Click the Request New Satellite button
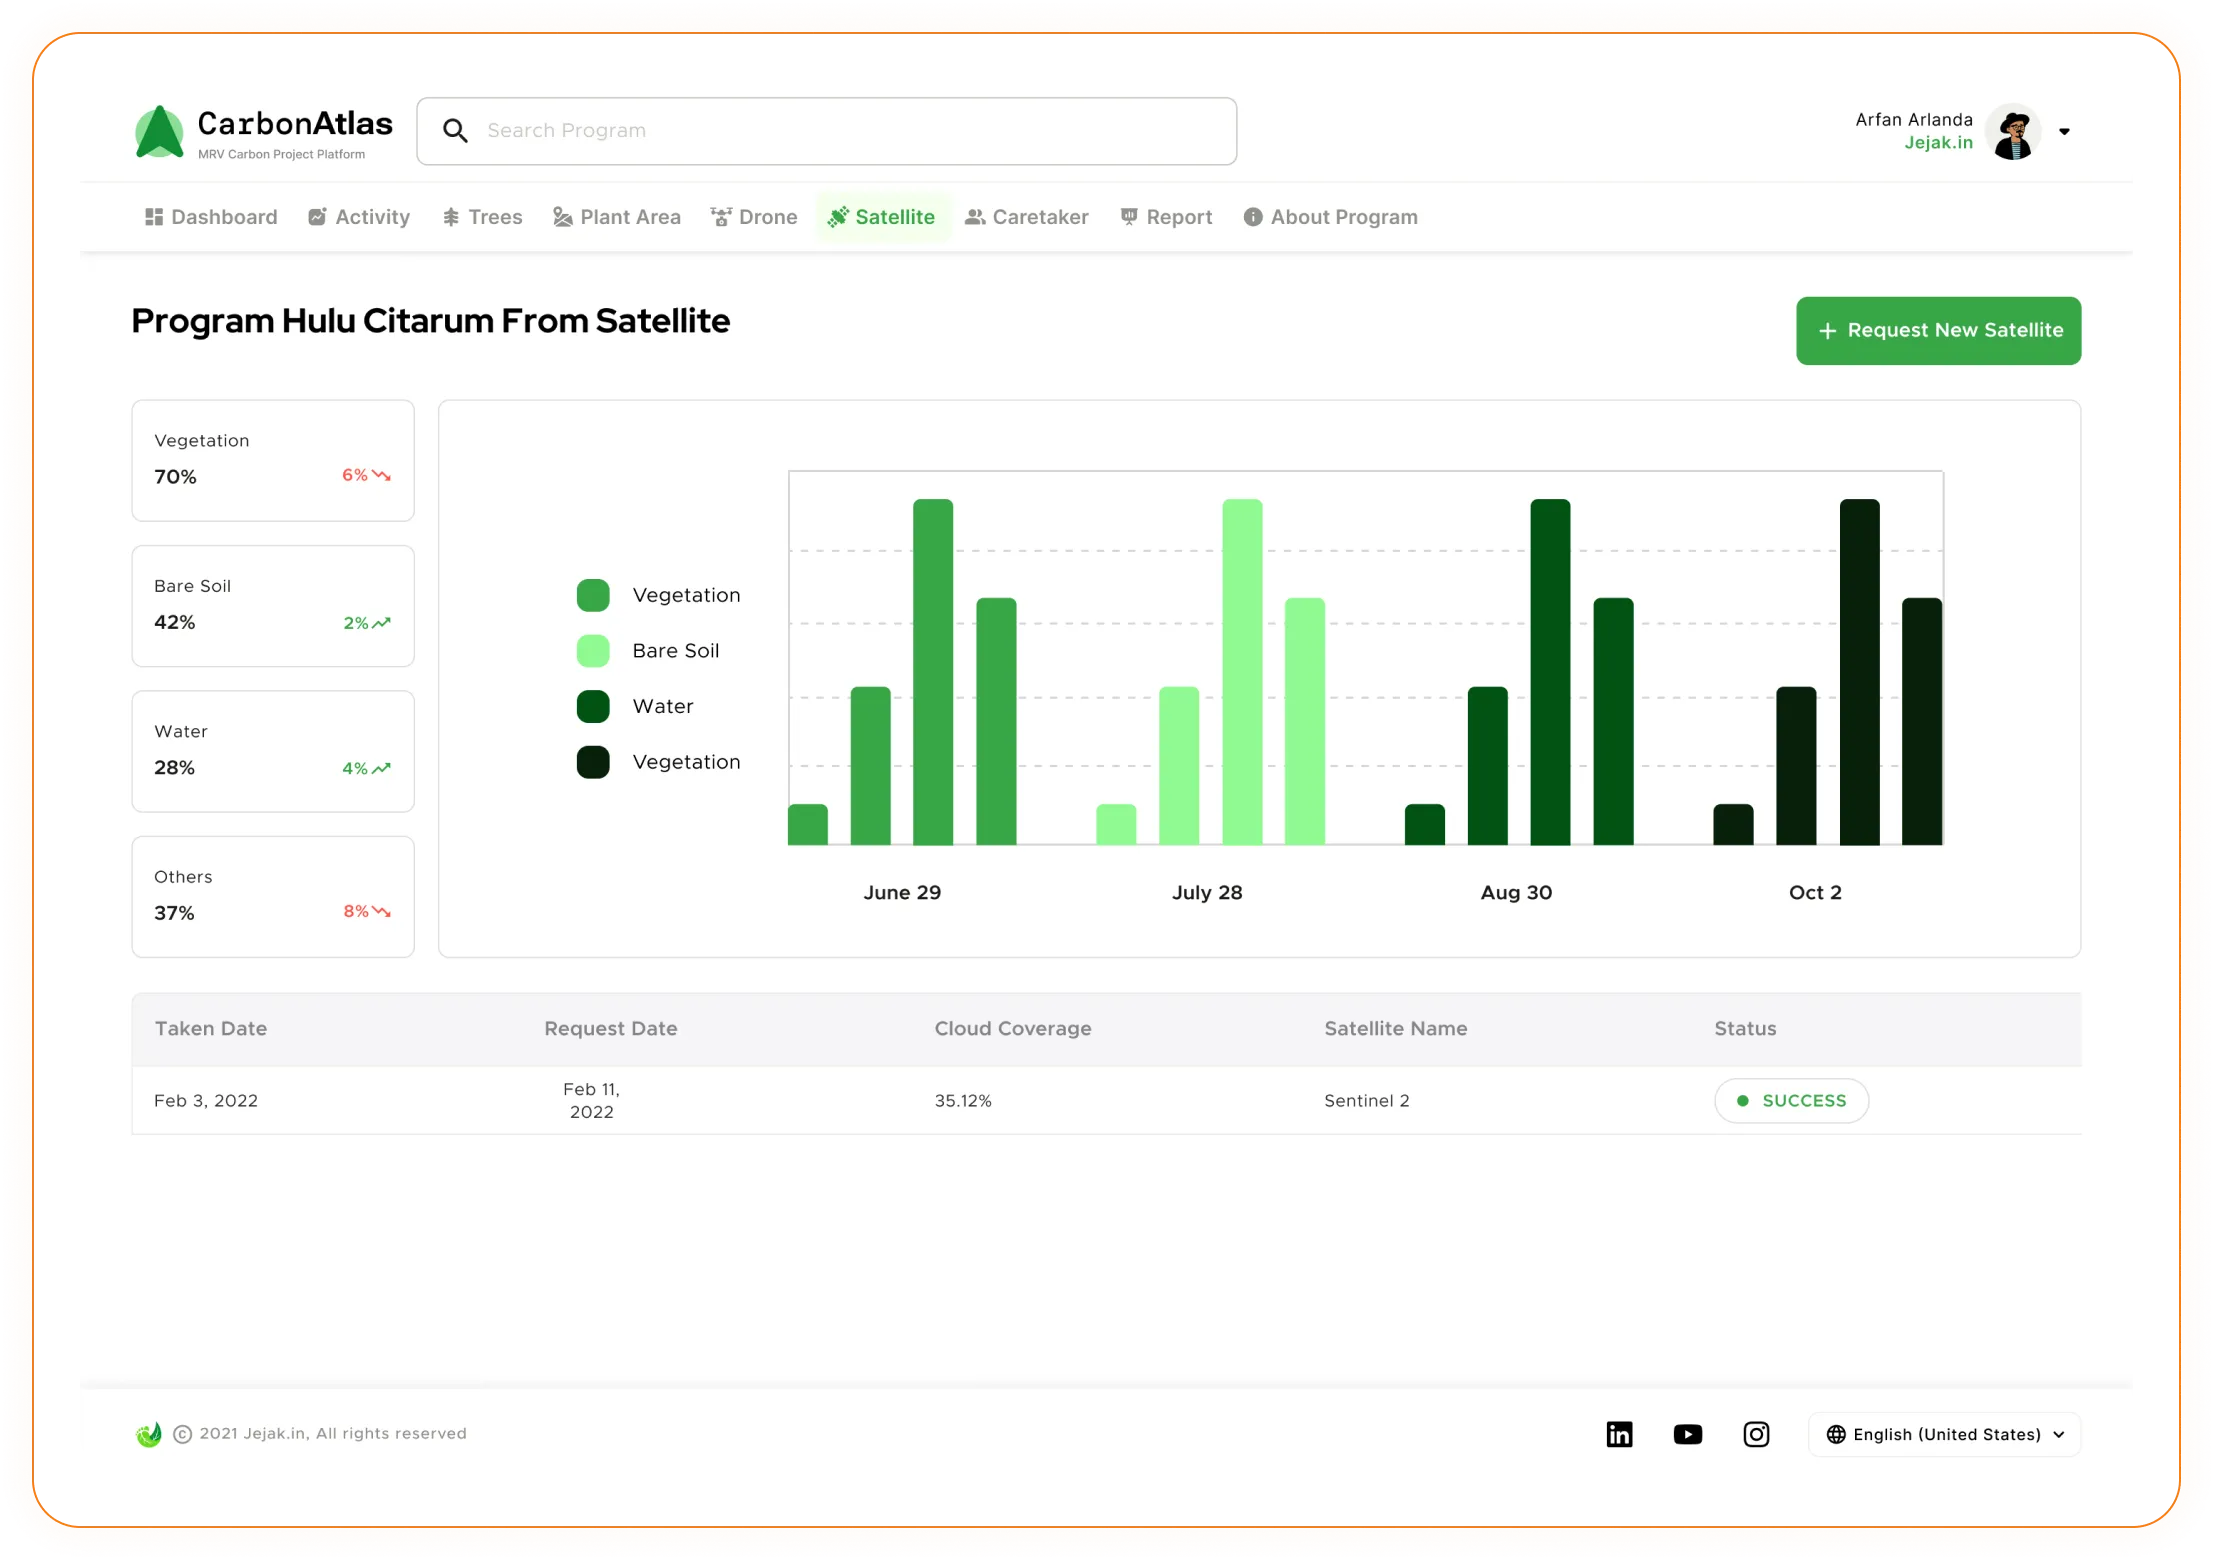The height and width of the screenshot is (1560, 2213). click(1937, 330)
